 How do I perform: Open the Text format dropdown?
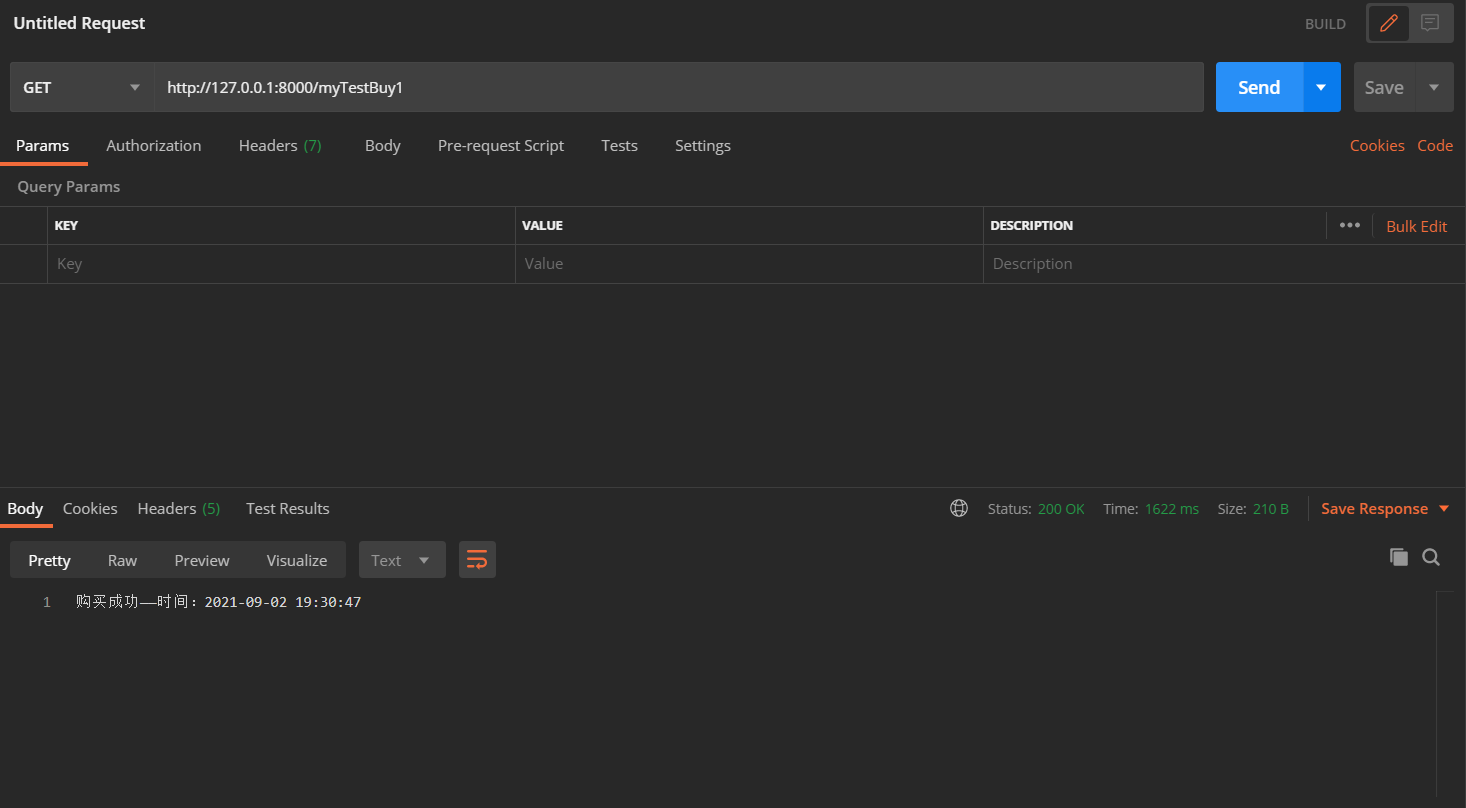click(402, 560)
